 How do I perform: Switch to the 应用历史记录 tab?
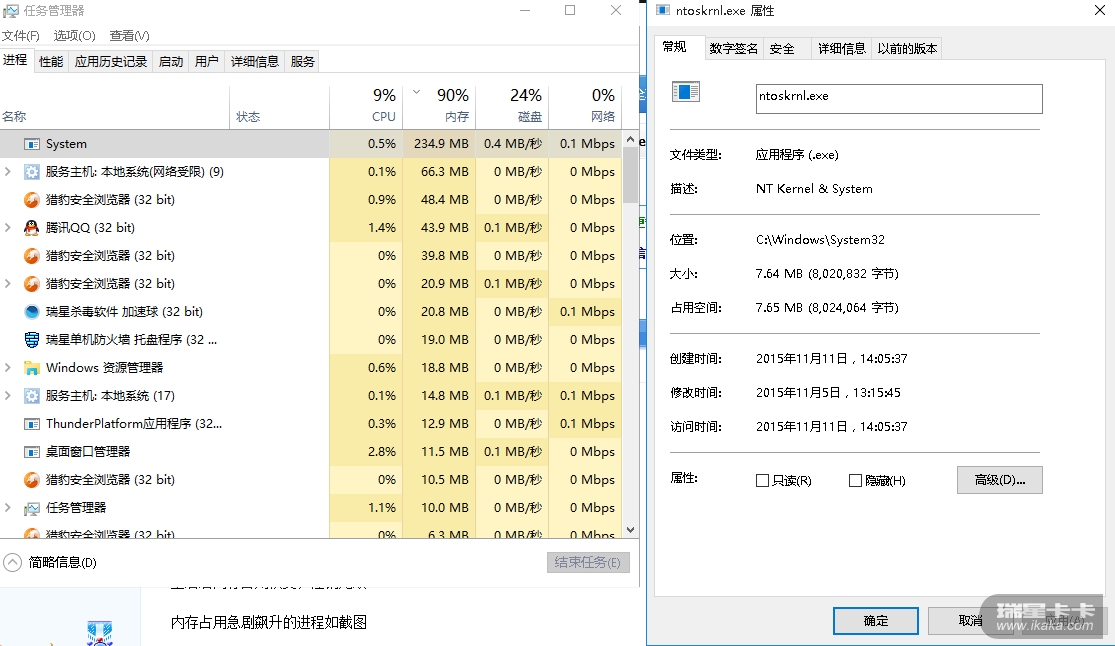pos(111,62)
